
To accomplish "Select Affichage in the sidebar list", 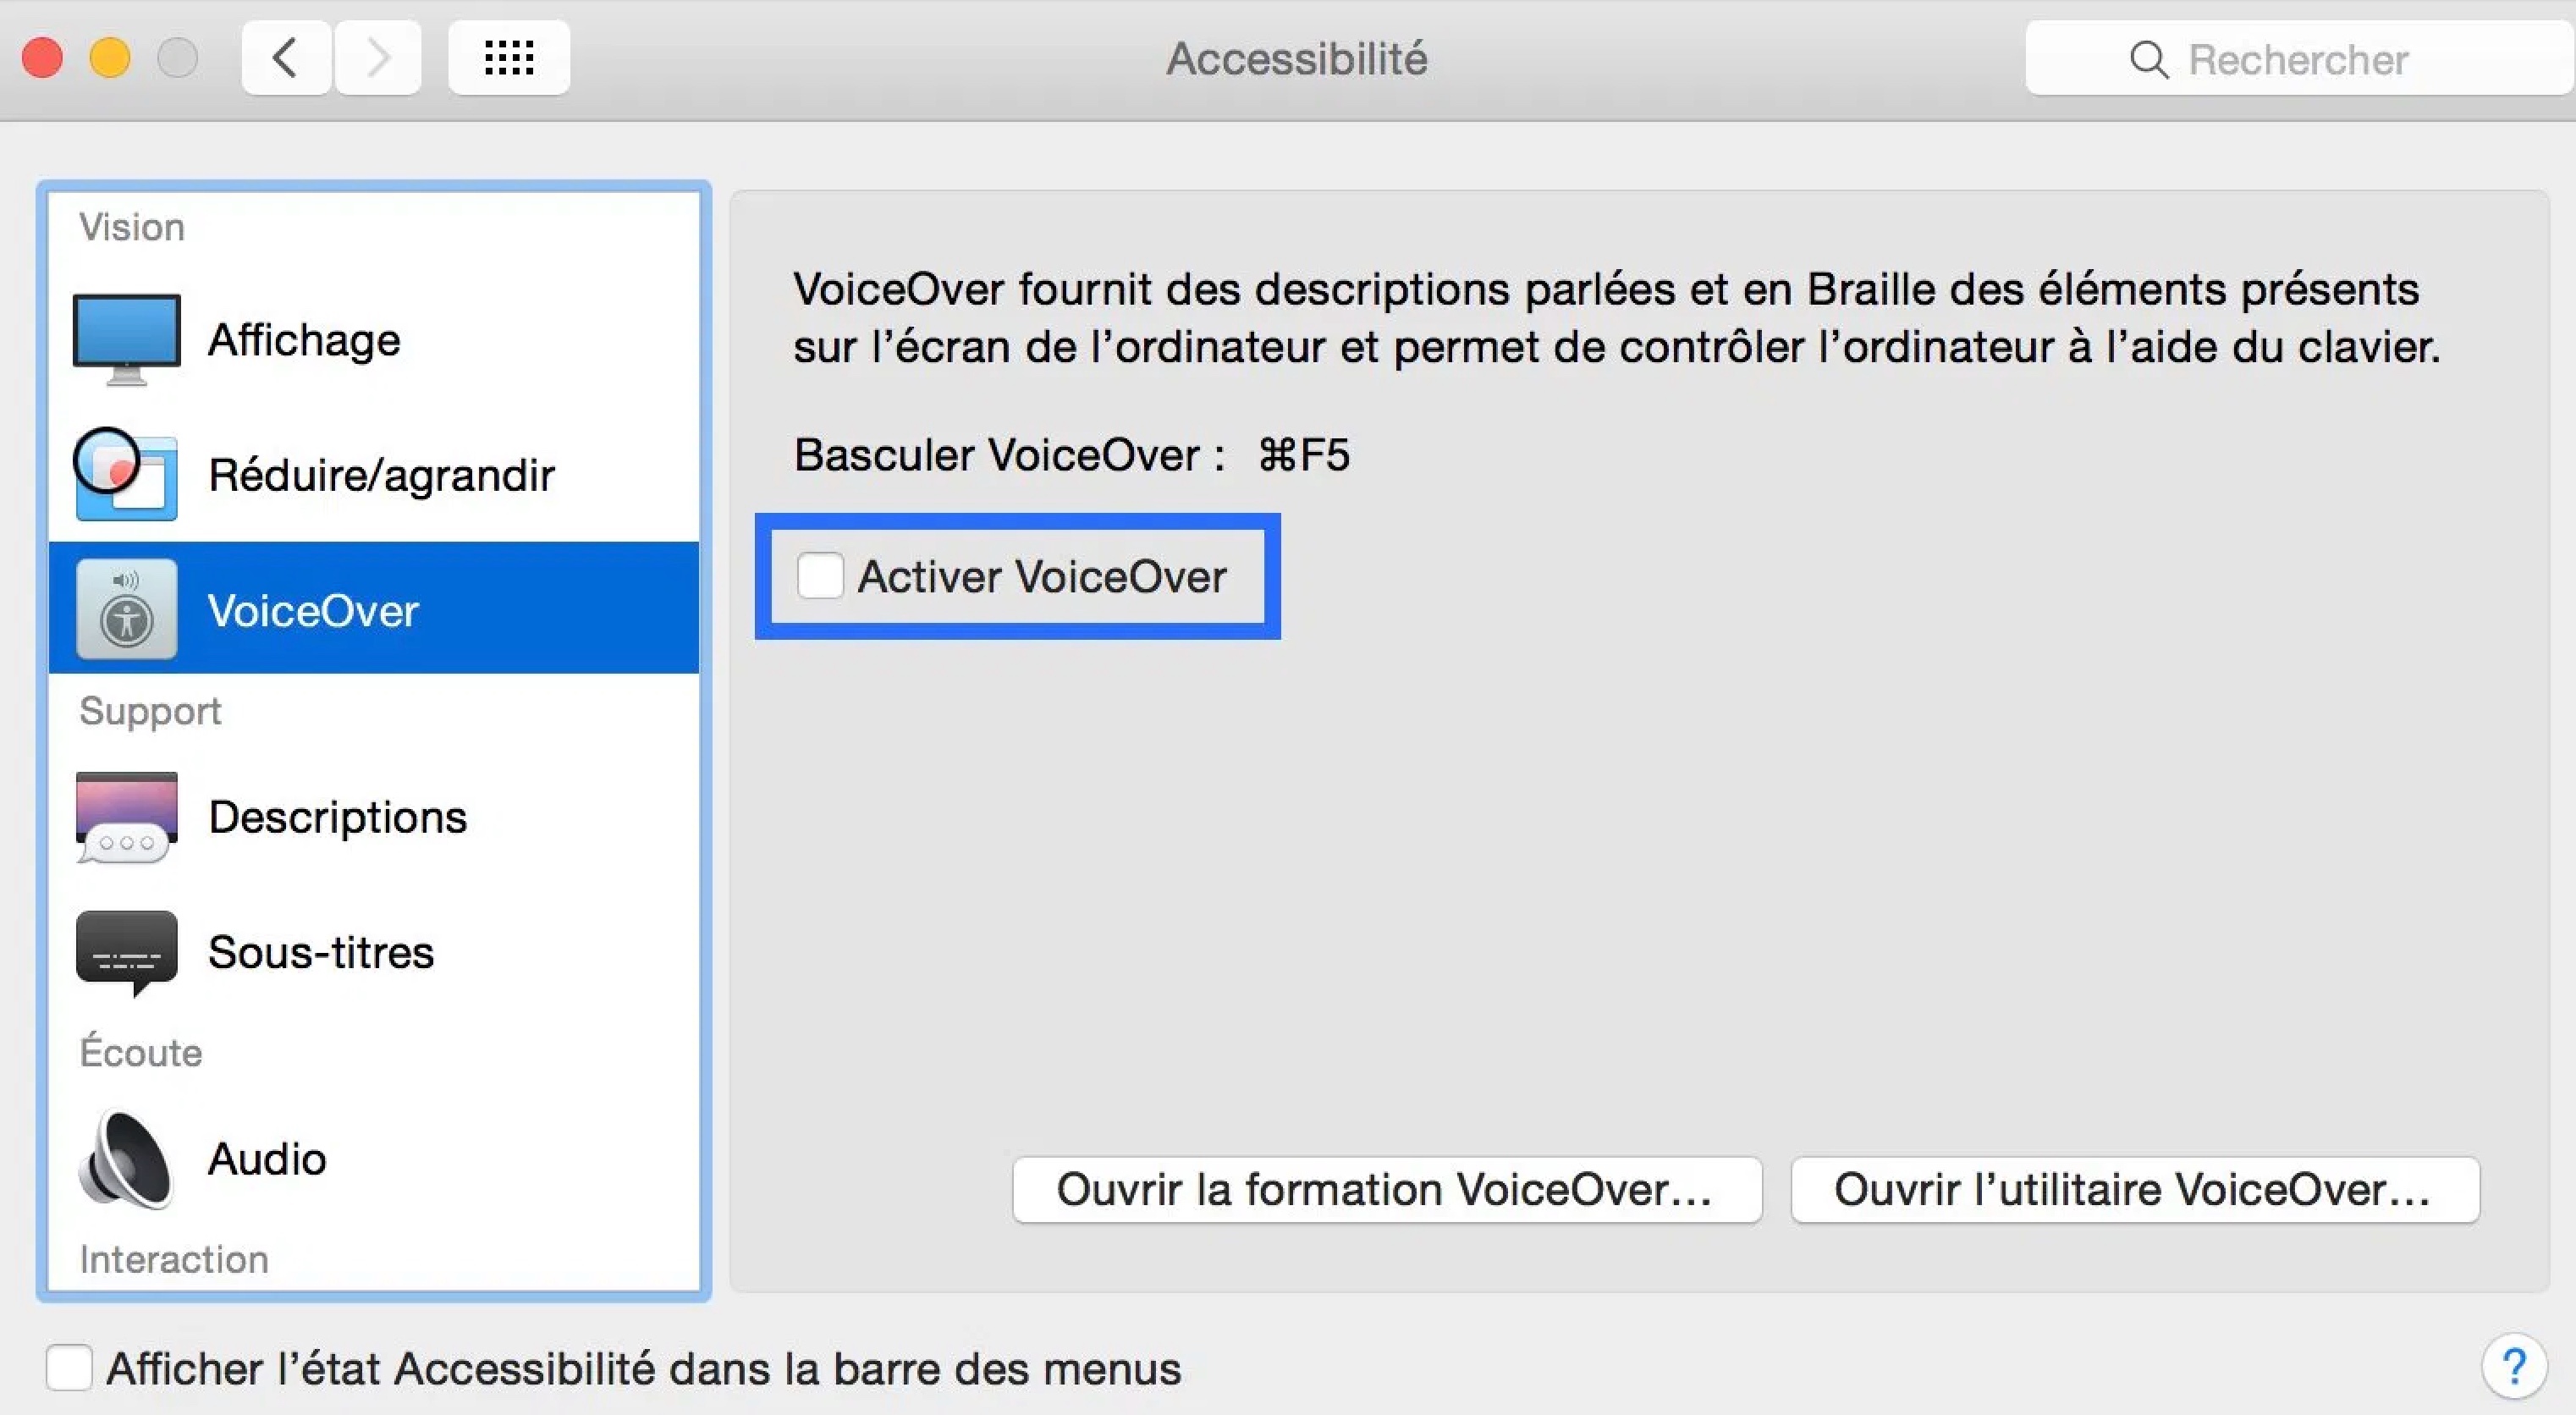I will click(x=304, y=340).
